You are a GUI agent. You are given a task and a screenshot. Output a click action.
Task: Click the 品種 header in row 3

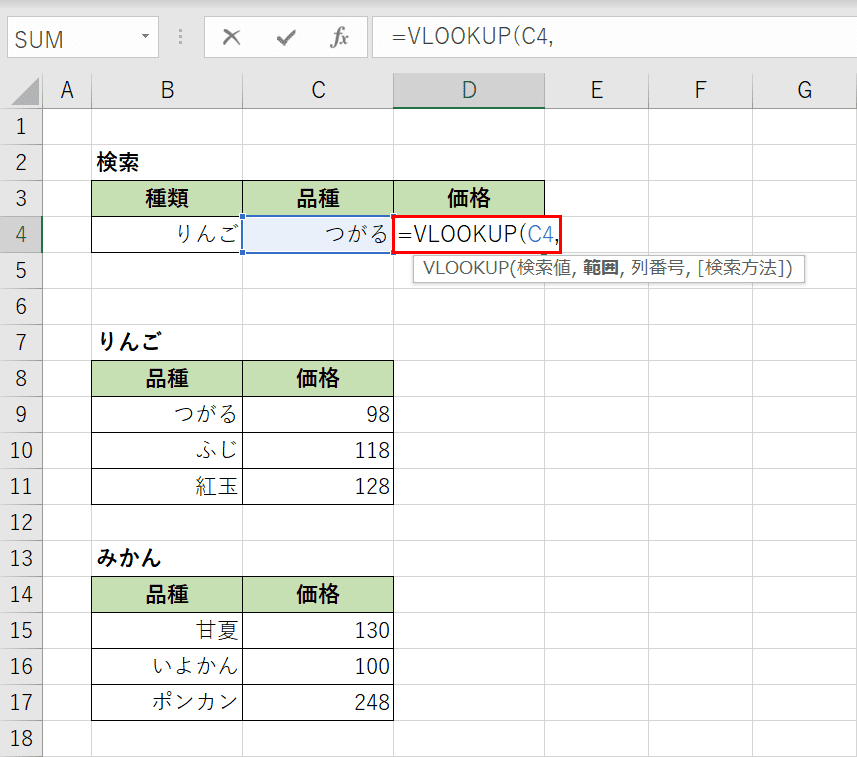(318, 198)
